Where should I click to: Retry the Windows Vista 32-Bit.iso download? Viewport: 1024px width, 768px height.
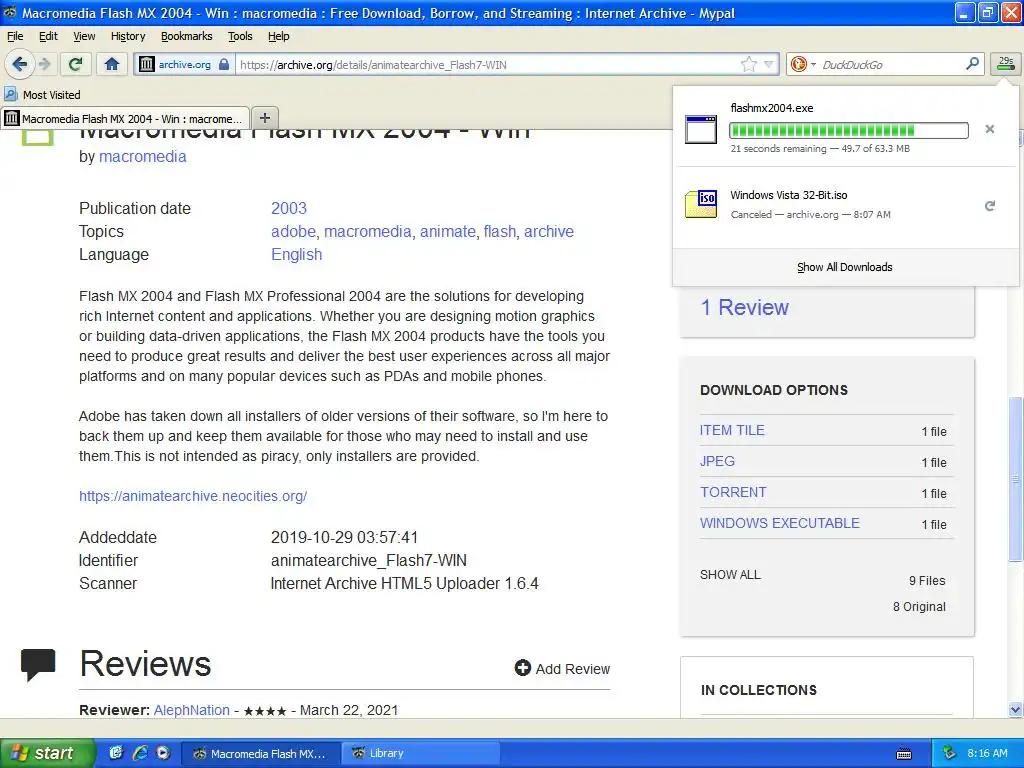coord(989,206)
